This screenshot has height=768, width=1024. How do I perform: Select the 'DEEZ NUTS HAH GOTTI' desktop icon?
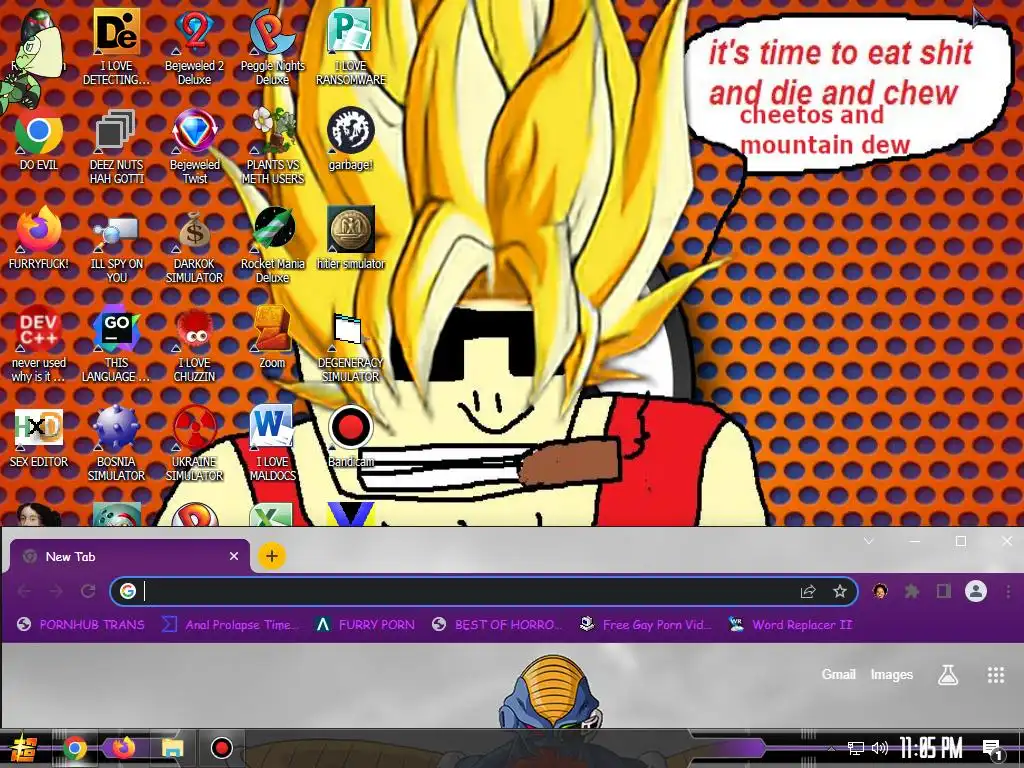click(x=116, y=147)
